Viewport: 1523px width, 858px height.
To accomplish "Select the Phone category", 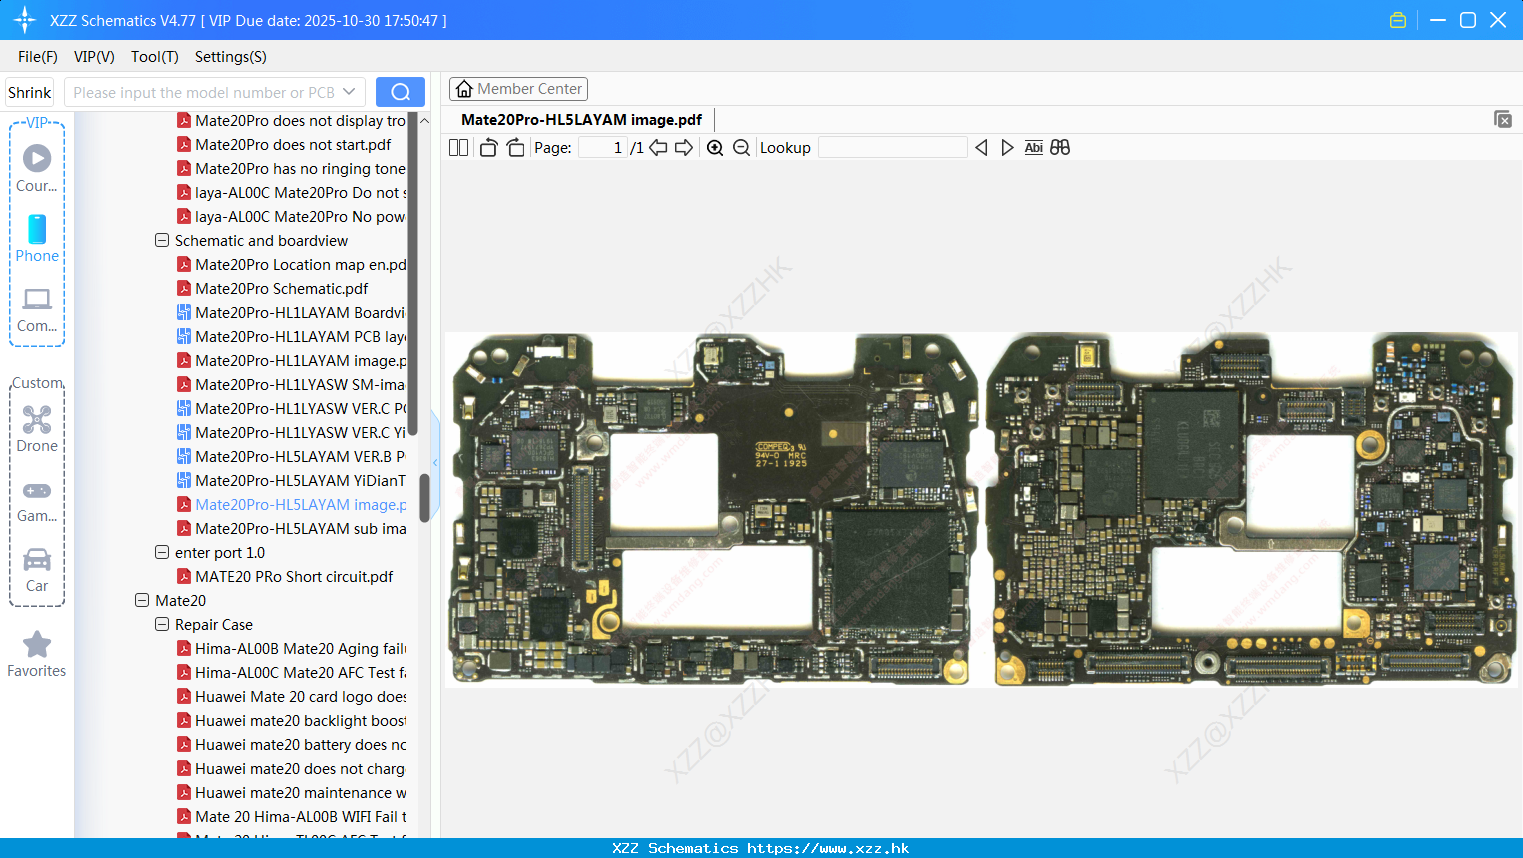I will [x=37, y=238].
